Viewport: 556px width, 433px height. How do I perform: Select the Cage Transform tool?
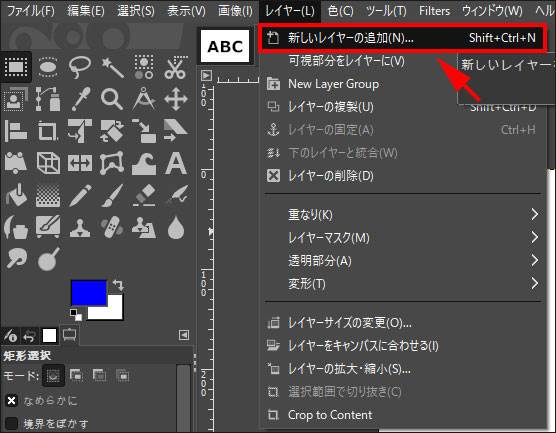(x=112, y=163)
